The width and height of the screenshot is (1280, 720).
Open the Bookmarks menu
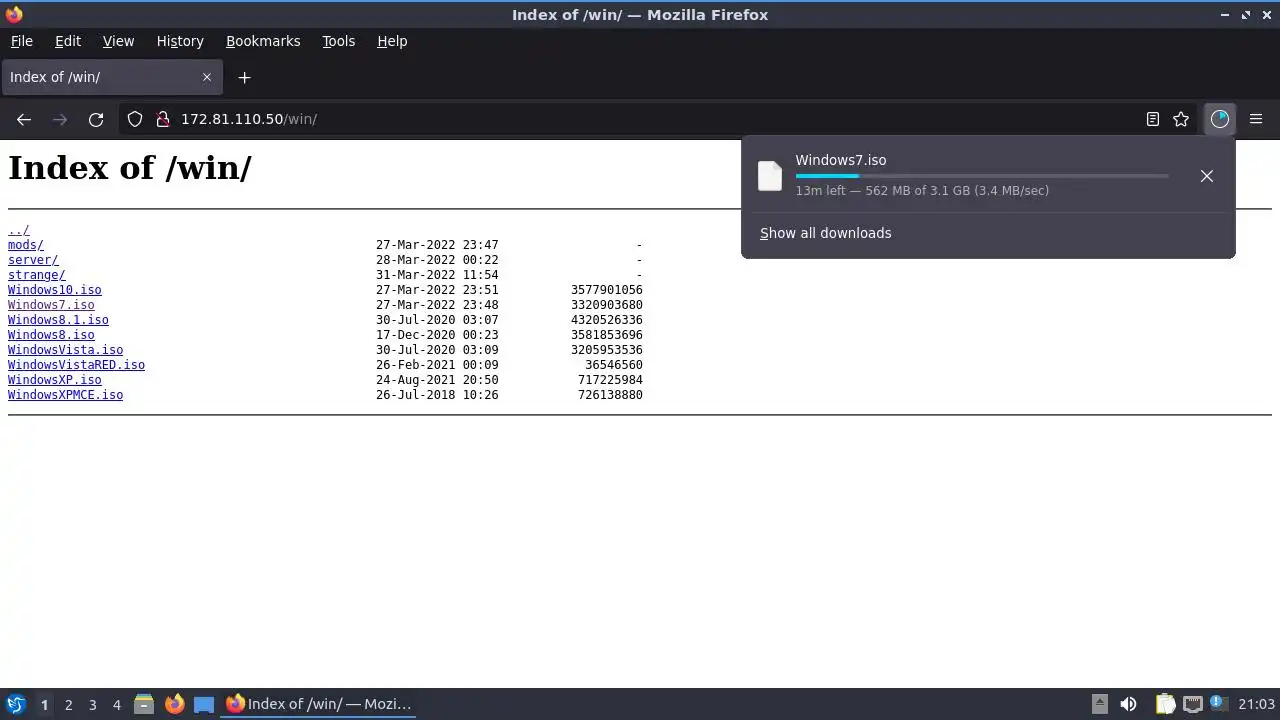tap(263, 41)
